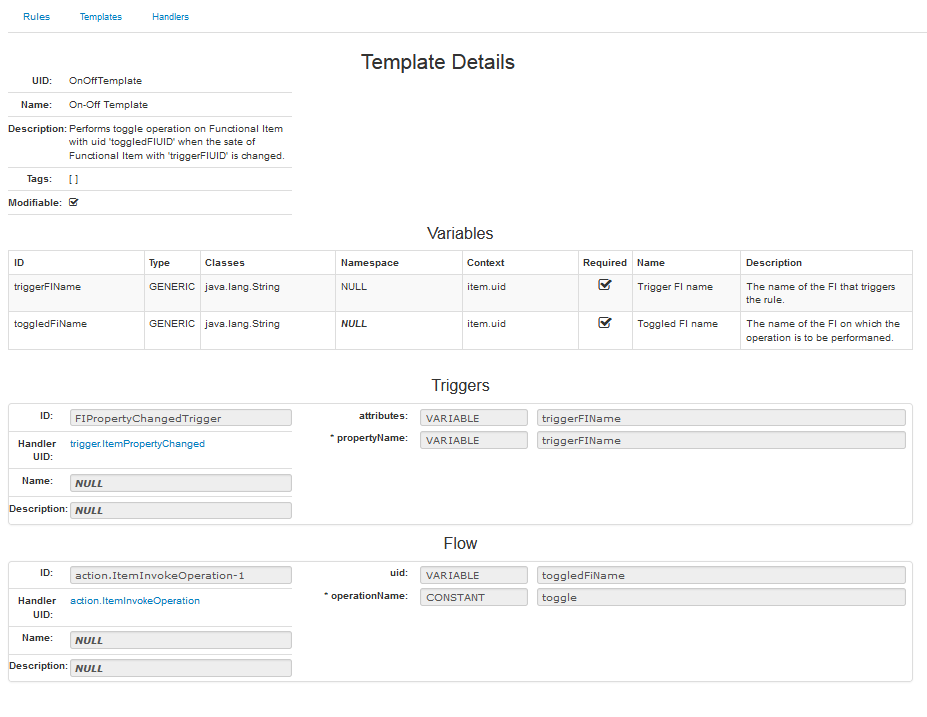The height and width of the screenshot is (717, 927).
Task: Click the Description field in the Triggers section
Action: point(181,510)
